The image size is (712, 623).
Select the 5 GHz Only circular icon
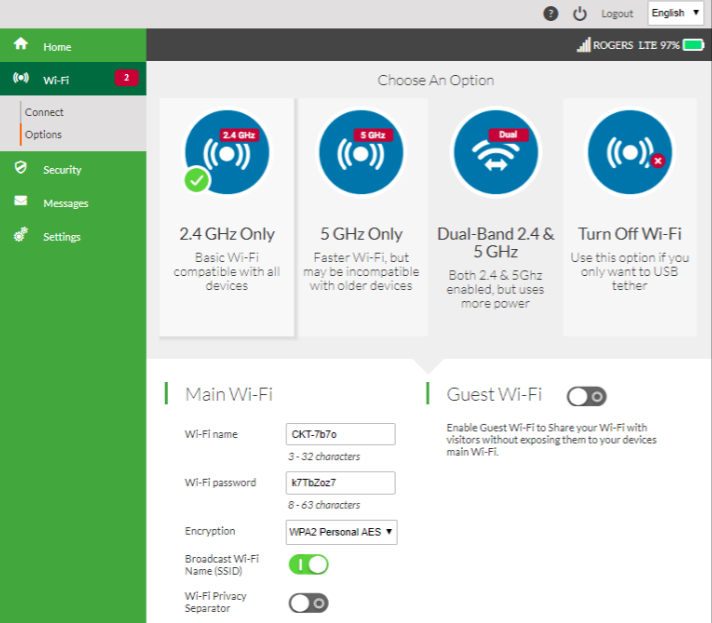pos(361,152)
